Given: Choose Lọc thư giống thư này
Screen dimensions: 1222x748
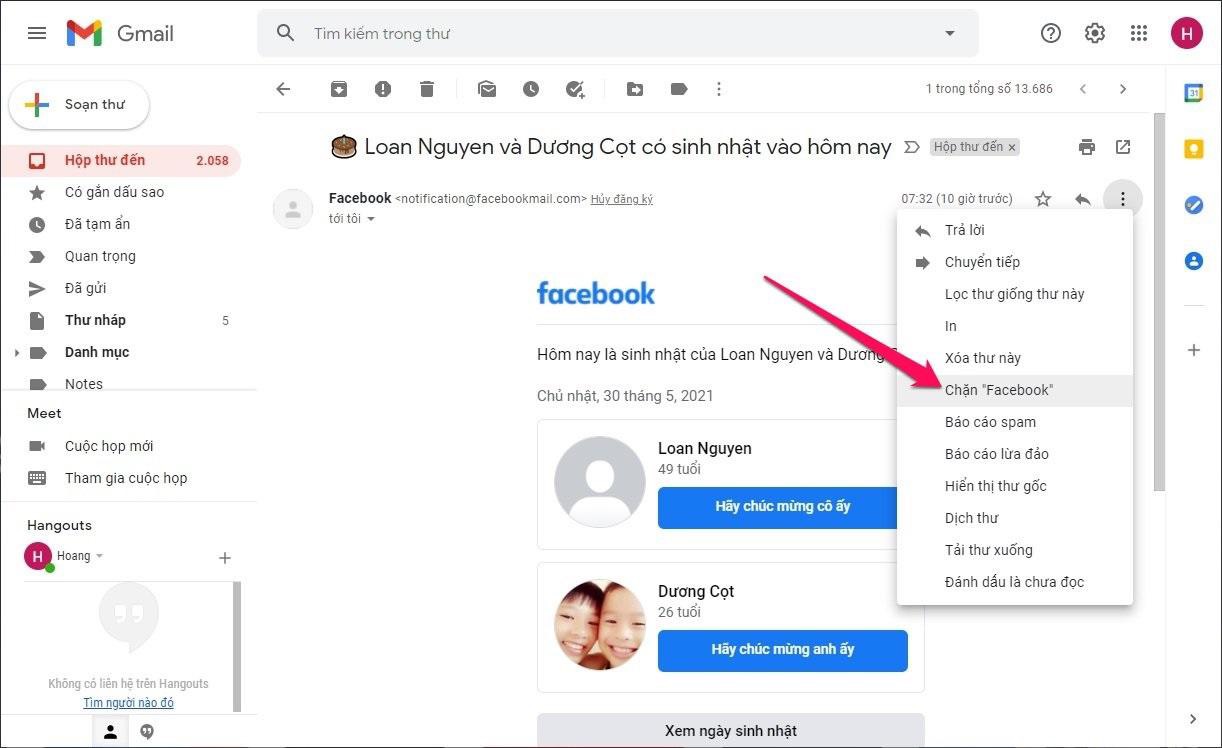Looking at the screenshot, I should [1015, 294].
